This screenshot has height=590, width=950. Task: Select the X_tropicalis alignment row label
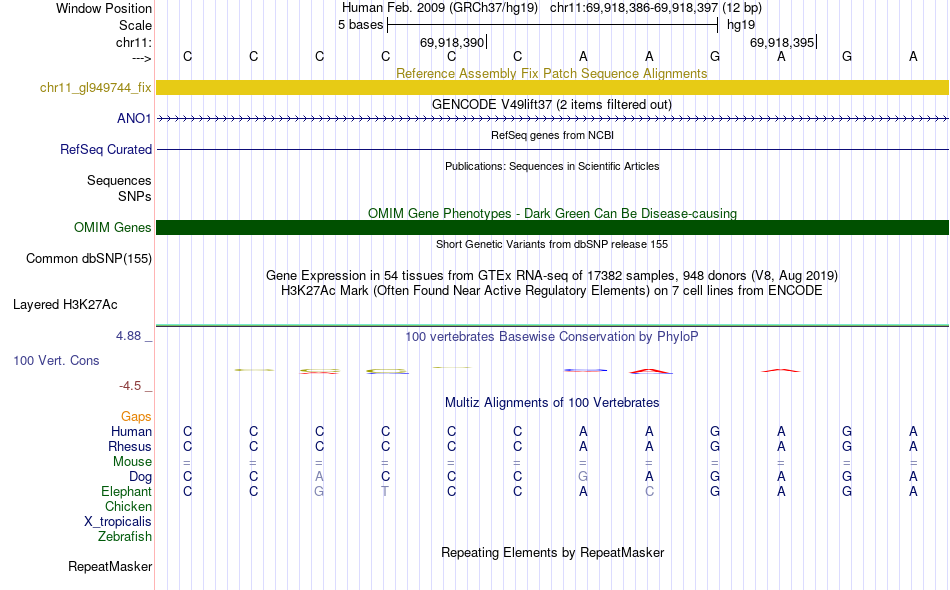tap(118, 522)
